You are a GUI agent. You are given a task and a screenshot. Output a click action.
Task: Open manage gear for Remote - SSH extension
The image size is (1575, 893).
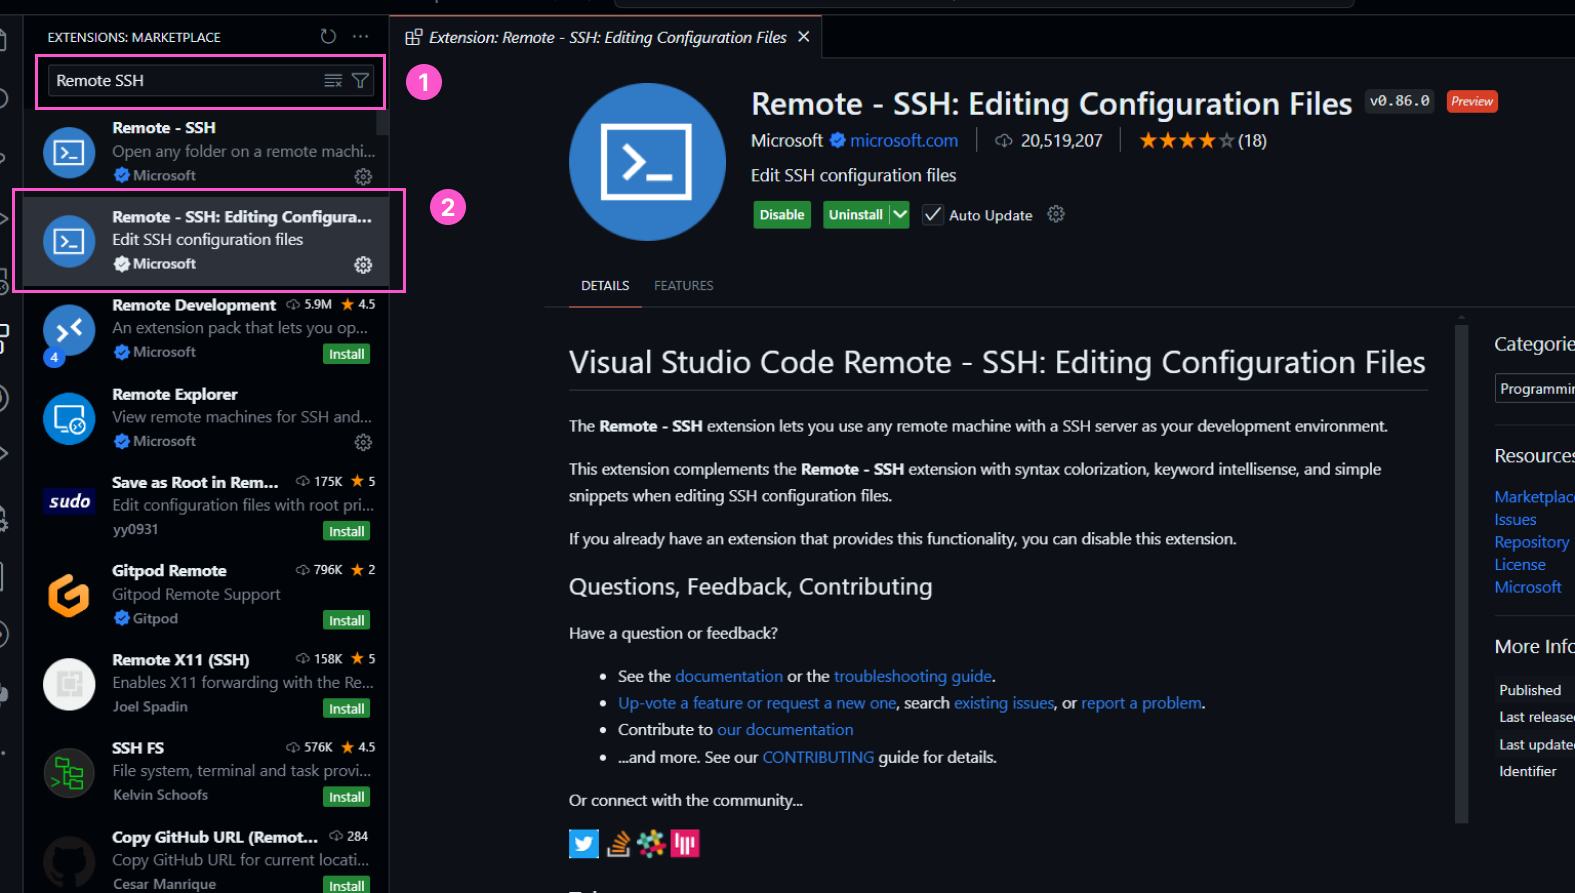click(363, 176)
